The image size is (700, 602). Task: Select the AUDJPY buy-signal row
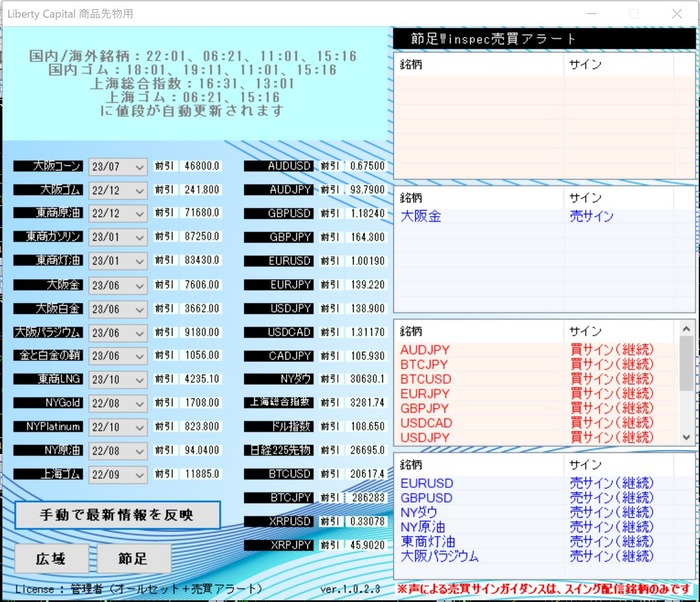coord(537,350)
